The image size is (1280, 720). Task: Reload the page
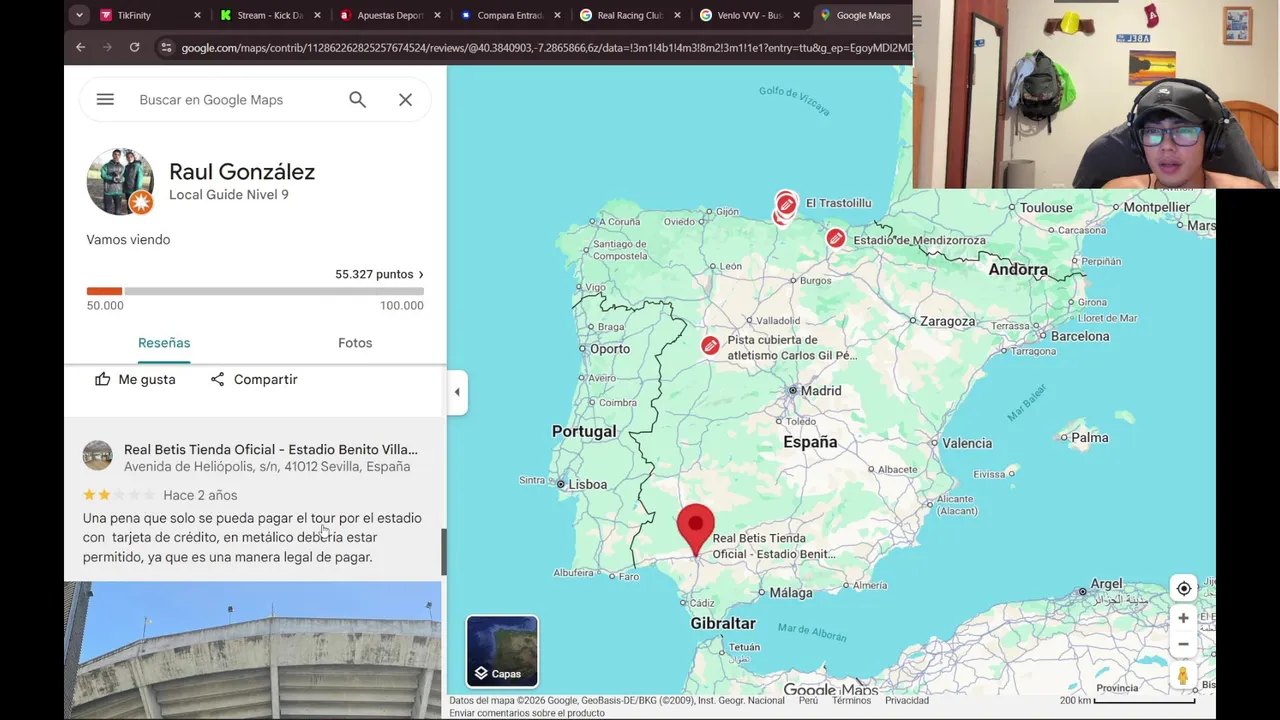coord(134,47)
